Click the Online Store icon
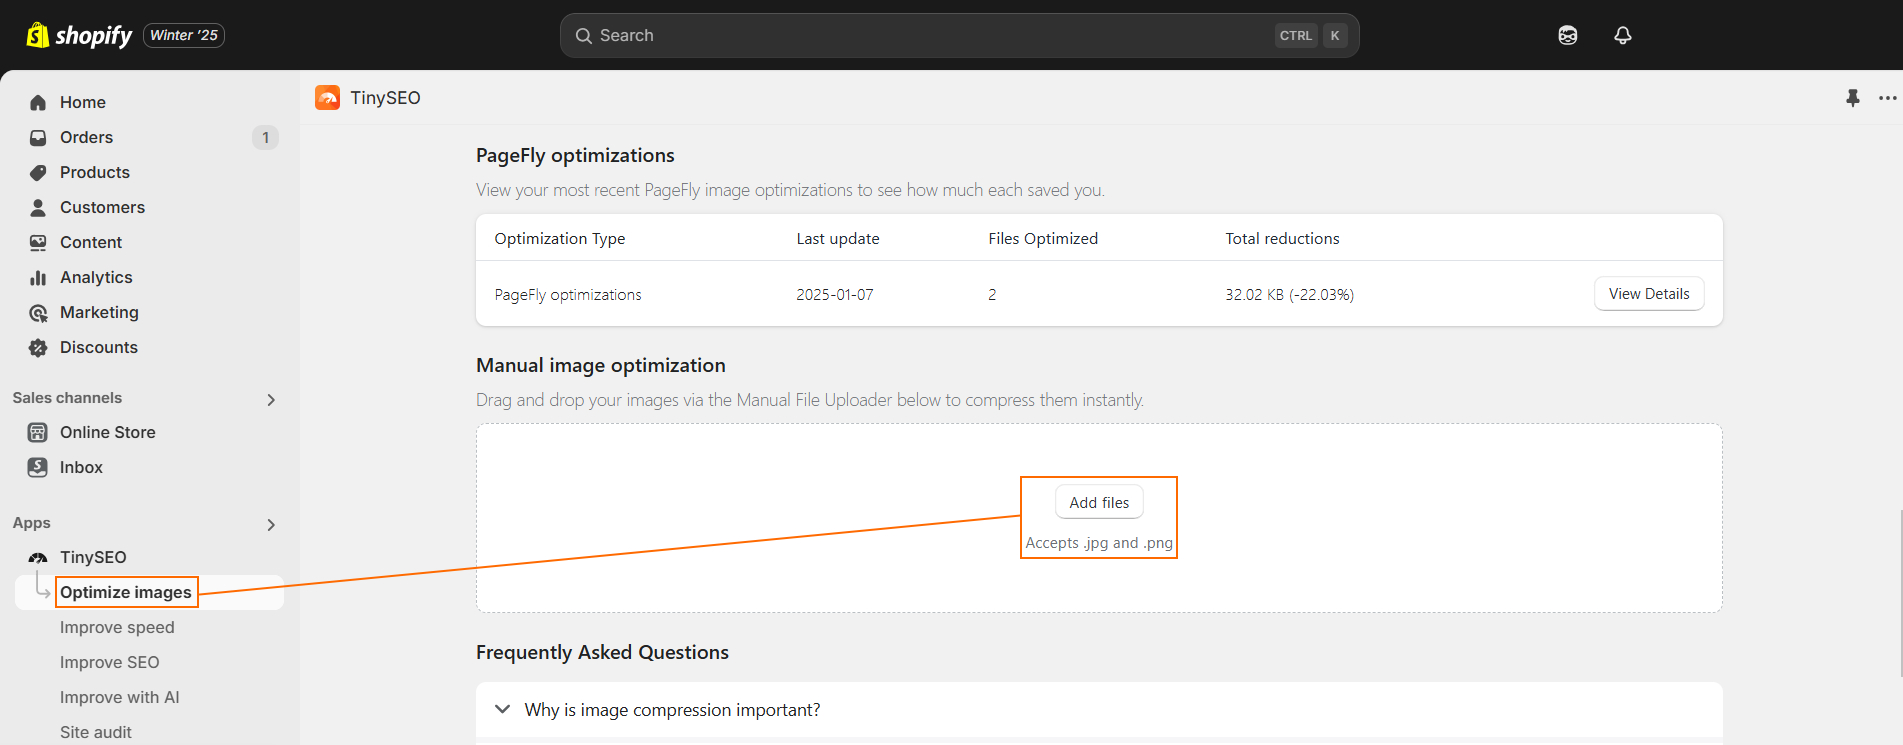The width and height of the screenshot is (1903, 745). (38, 432)
